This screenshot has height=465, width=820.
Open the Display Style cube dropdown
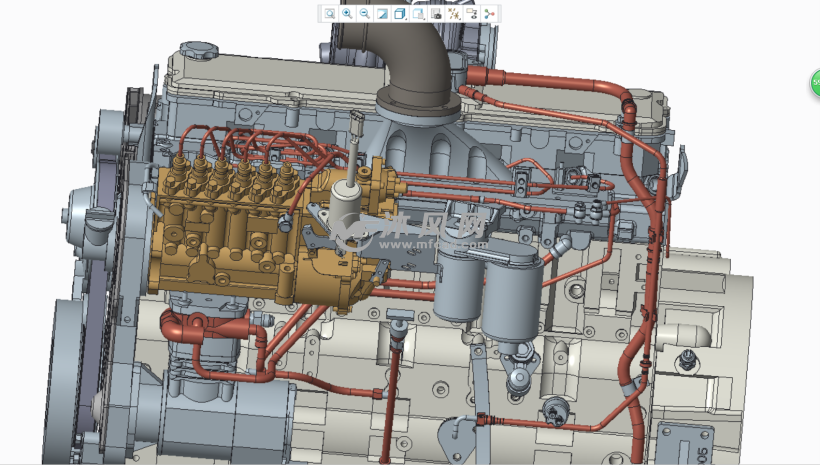point(400,13)
